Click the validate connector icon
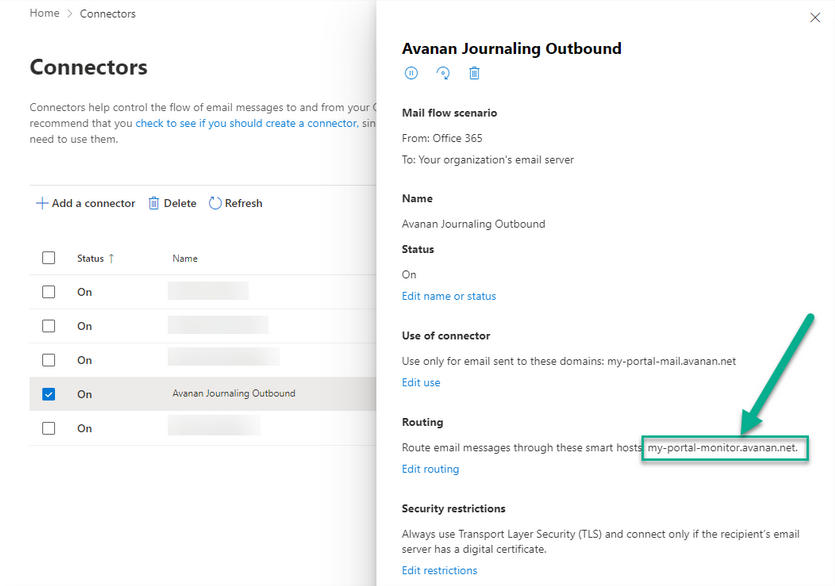 (443, 73)
